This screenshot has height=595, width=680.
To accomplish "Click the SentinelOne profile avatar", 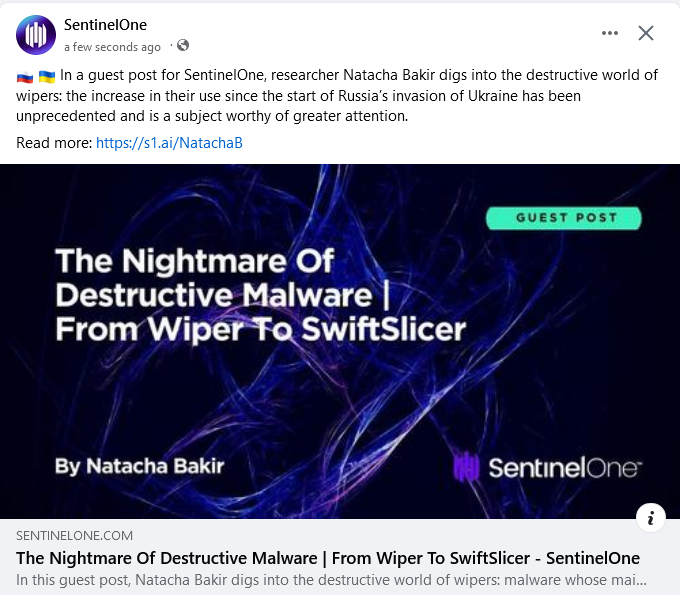I will pyautogui.click(x=36, y=35).
